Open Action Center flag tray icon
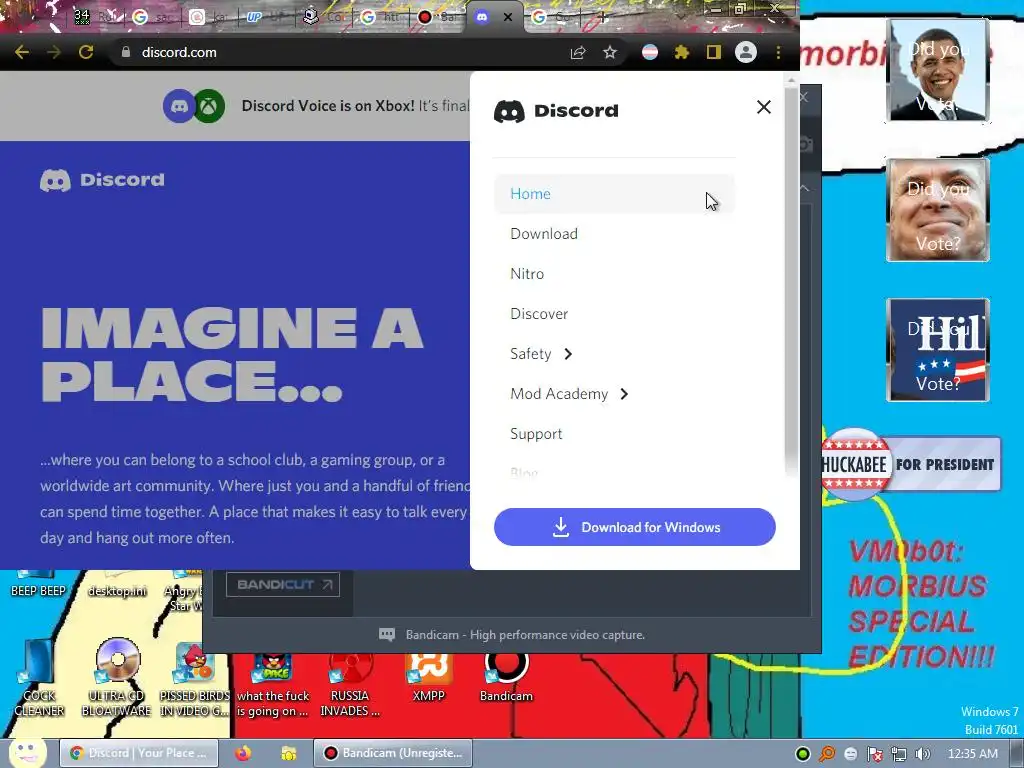This screenshot has height=768, width=1024. click(874, 754)
